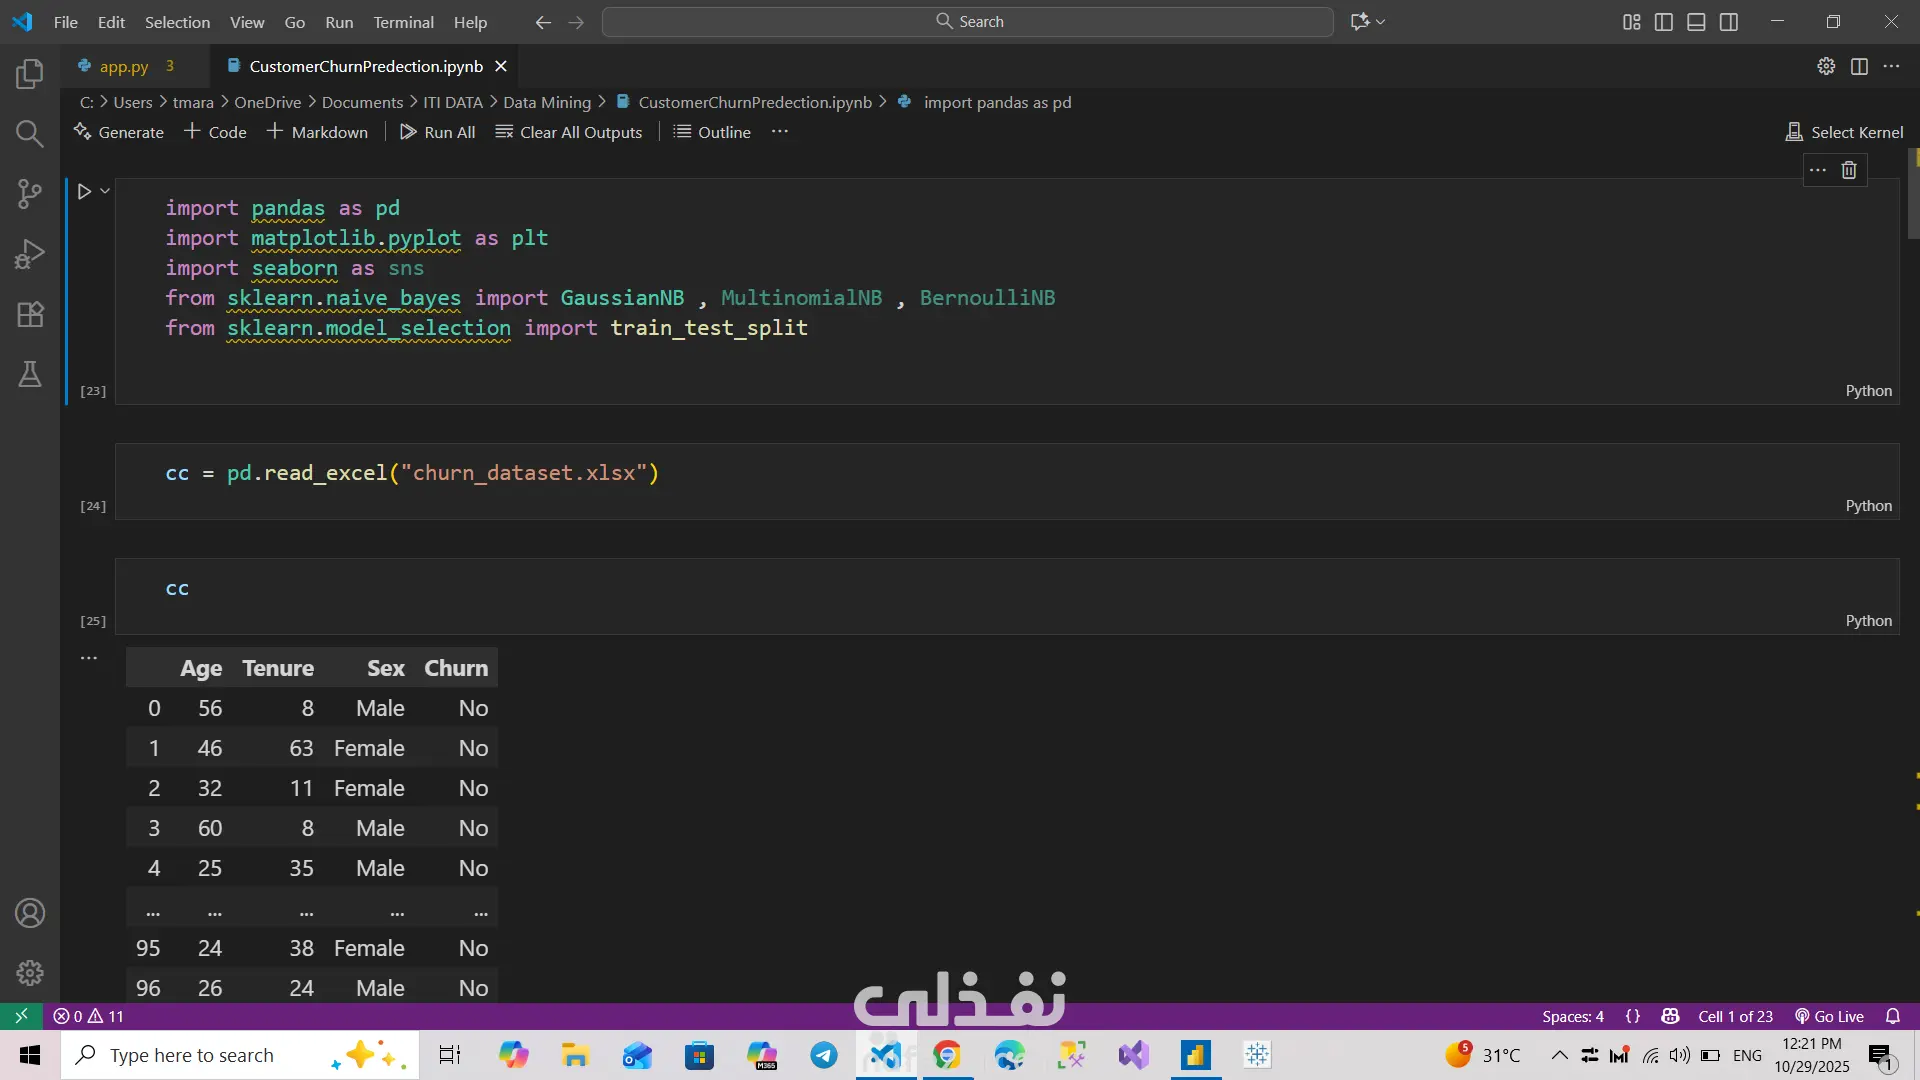Open the Run and Debug view

pyautogui.click(x=30, y=254)
